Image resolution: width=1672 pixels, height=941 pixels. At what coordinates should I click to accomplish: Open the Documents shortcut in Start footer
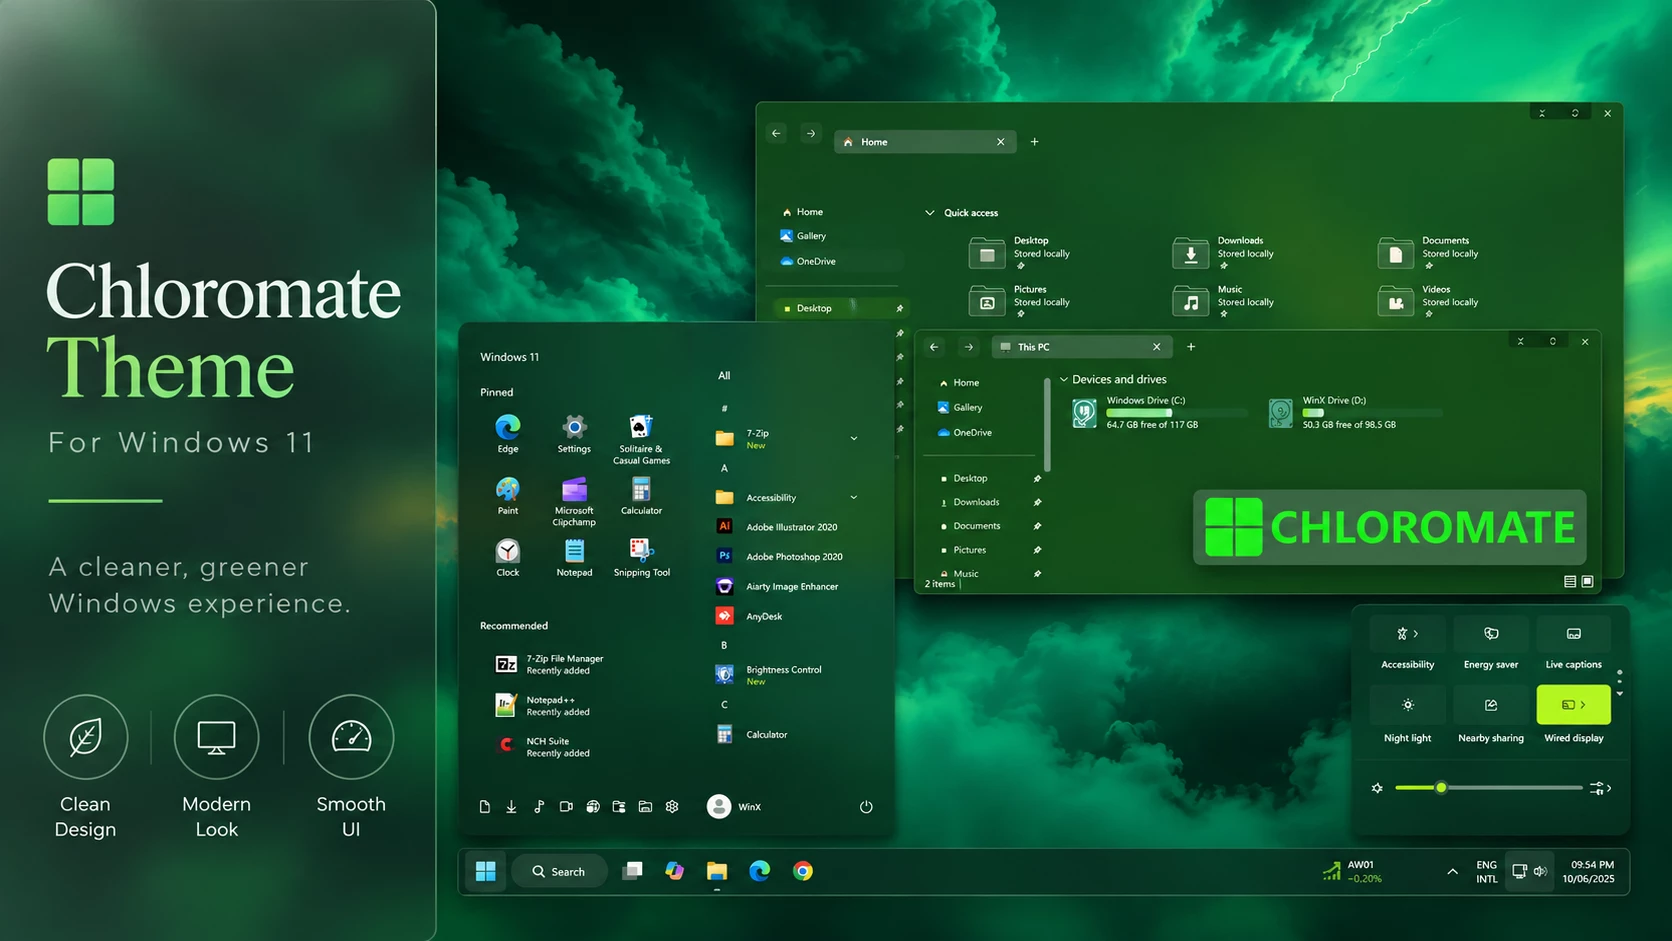tap(485, 807)
